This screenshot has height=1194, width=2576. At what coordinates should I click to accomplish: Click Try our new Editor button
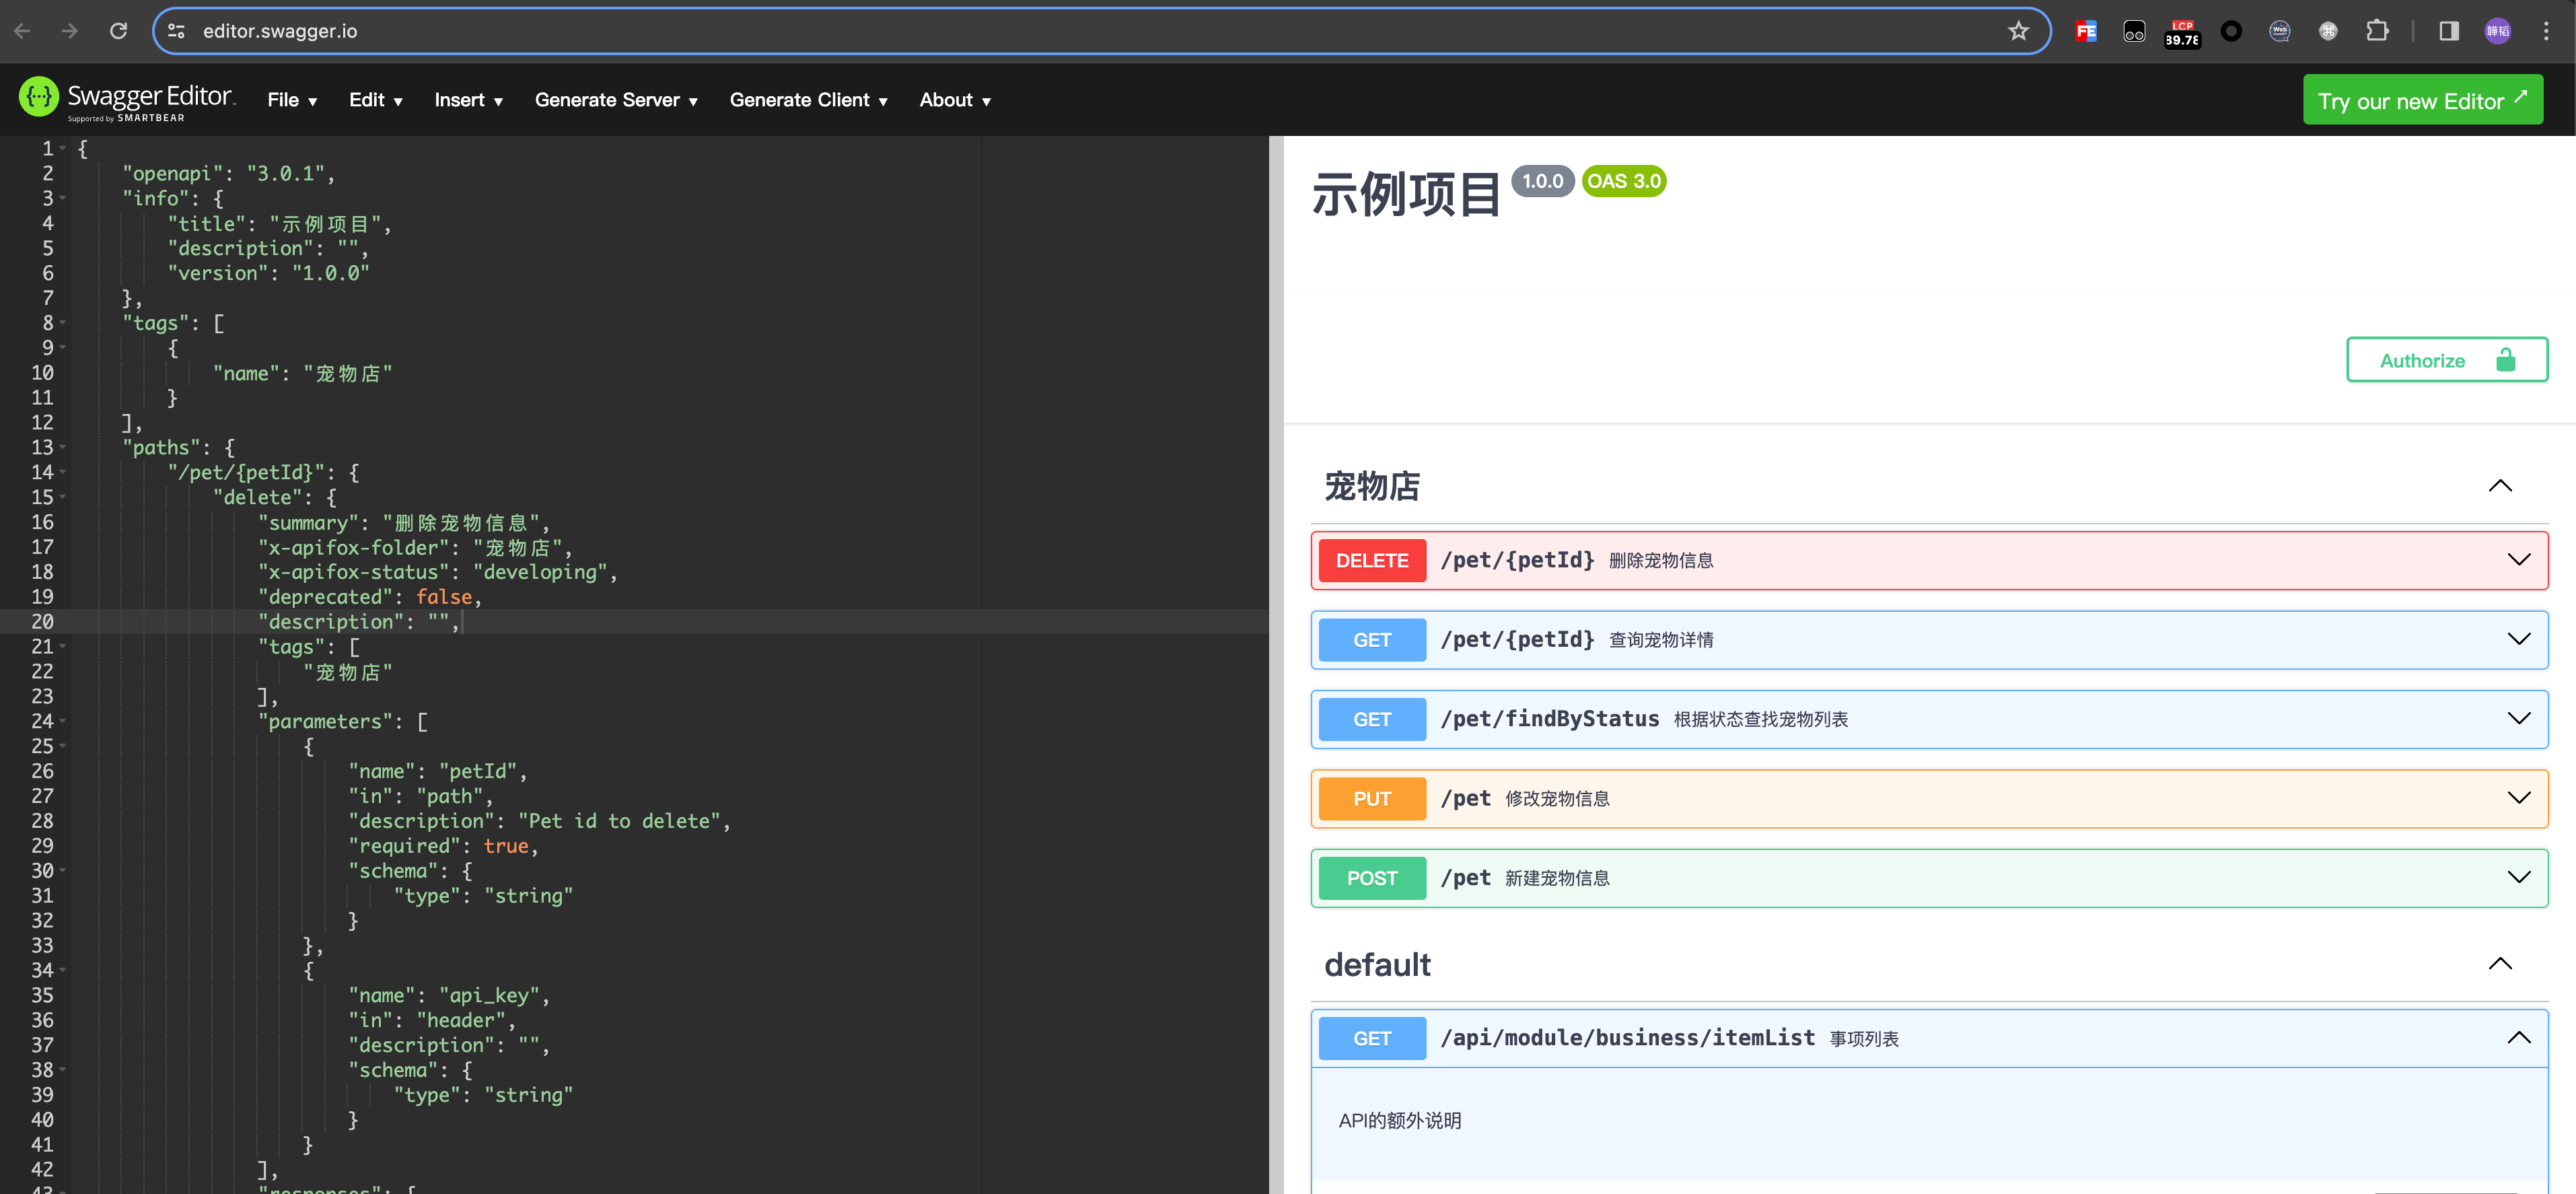[x=2422, y=100]
